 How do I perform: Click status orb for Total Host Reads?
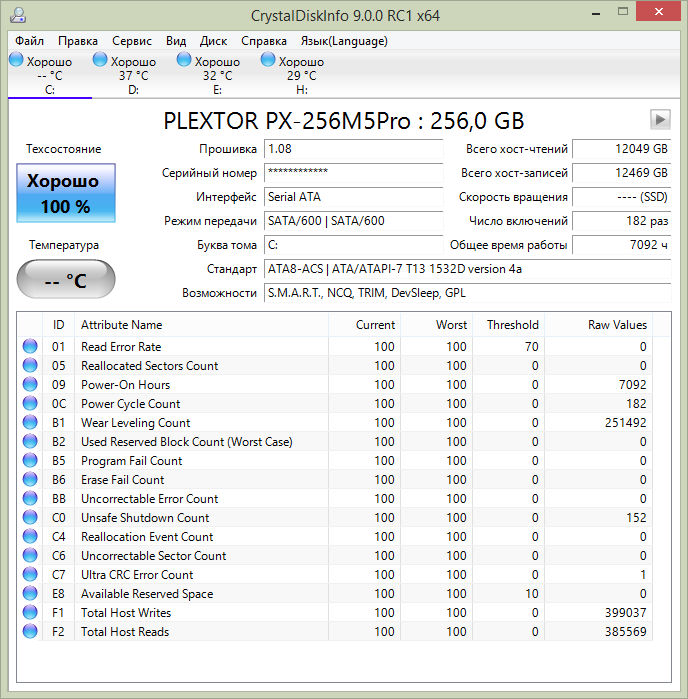tap(30, 631)
